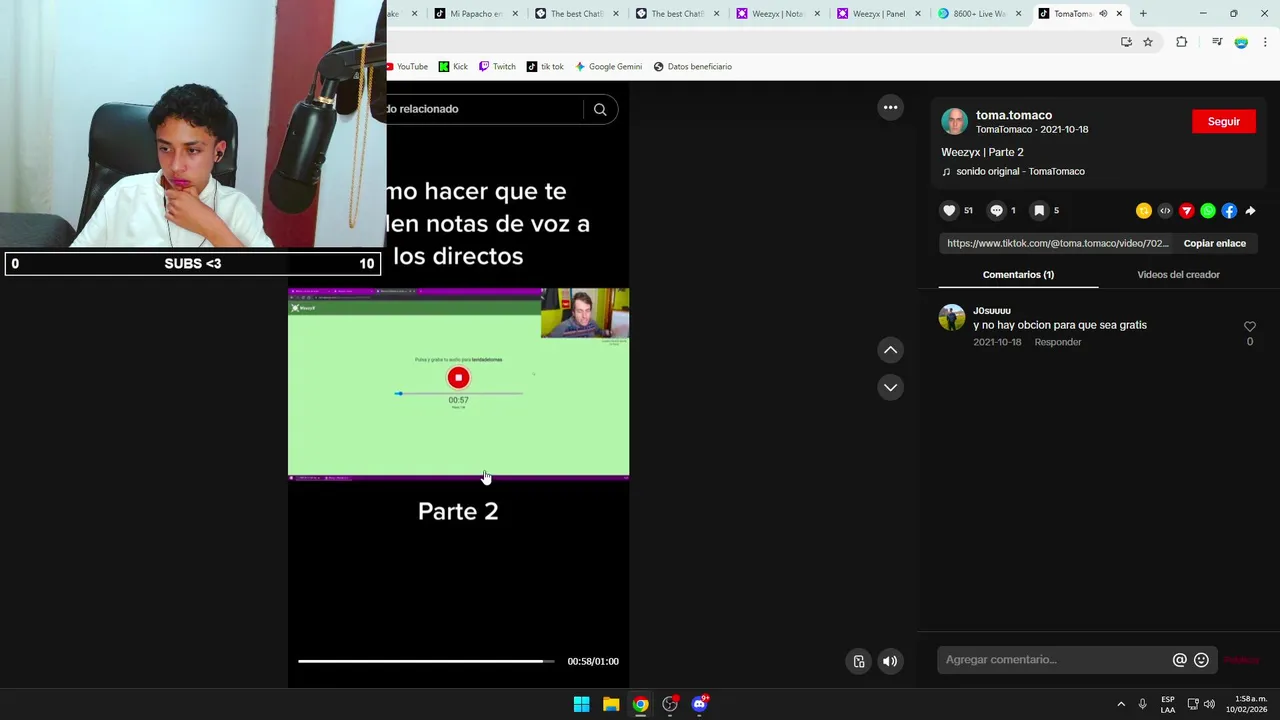
Task: Open the Chrome three-dot menu
Action: click(1265, 42)
